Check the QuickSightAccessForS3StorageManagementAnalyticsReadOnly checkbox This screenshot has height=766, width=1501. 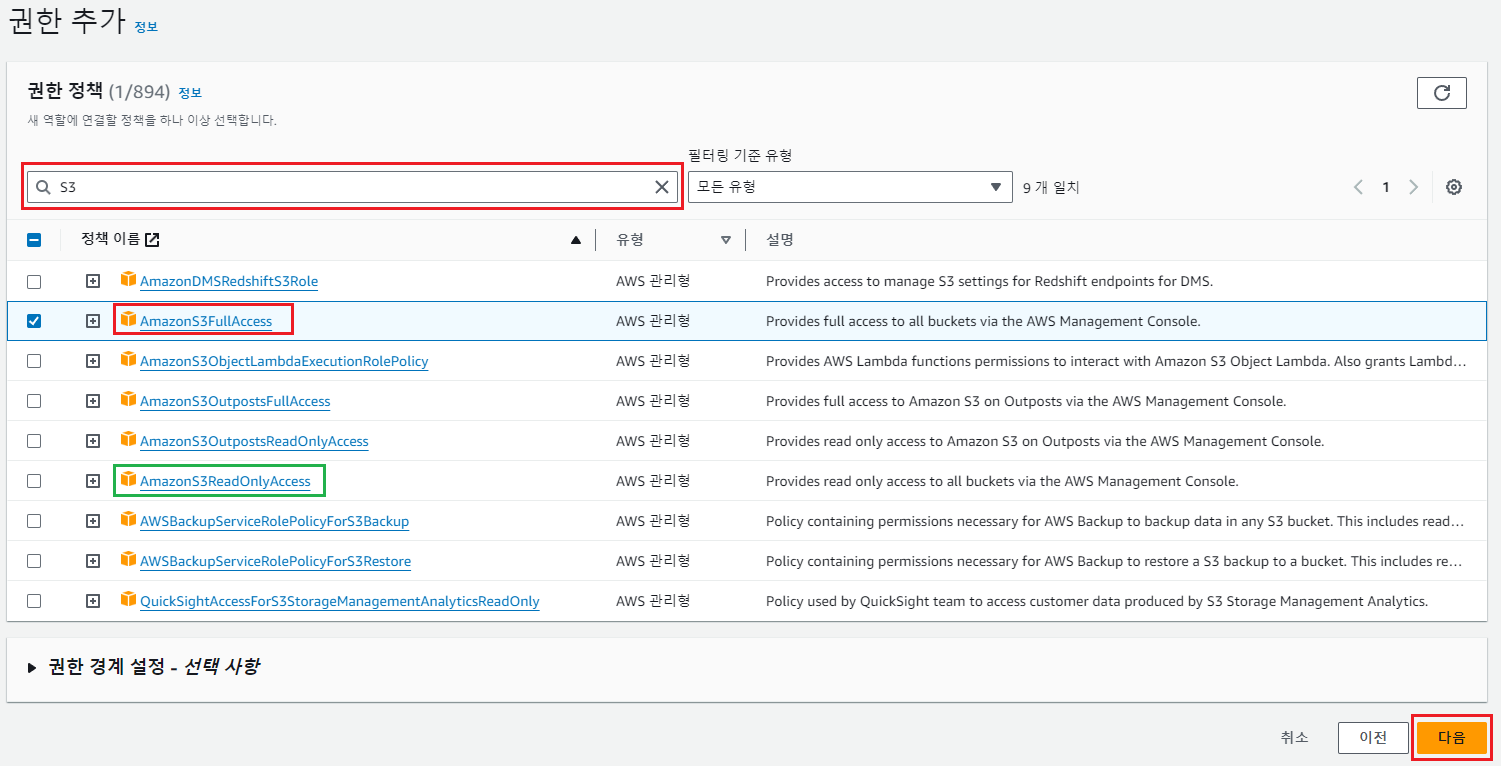coord(34,601)
